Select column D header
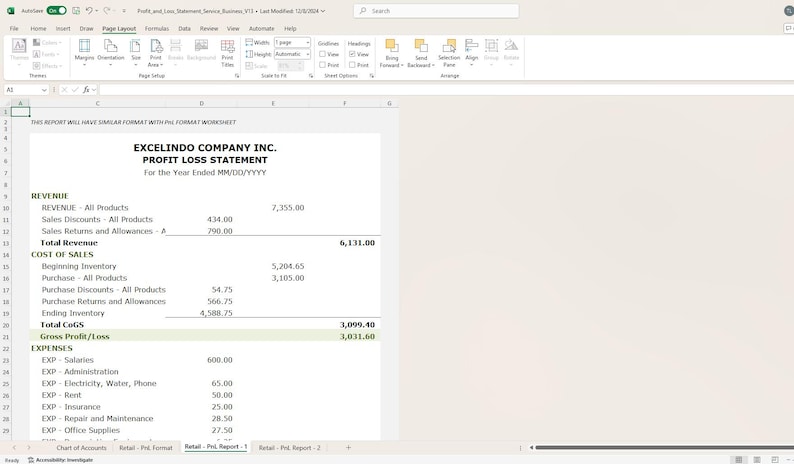Image resolution: width=794 pixels, height=464 pixels. [201, 103]
